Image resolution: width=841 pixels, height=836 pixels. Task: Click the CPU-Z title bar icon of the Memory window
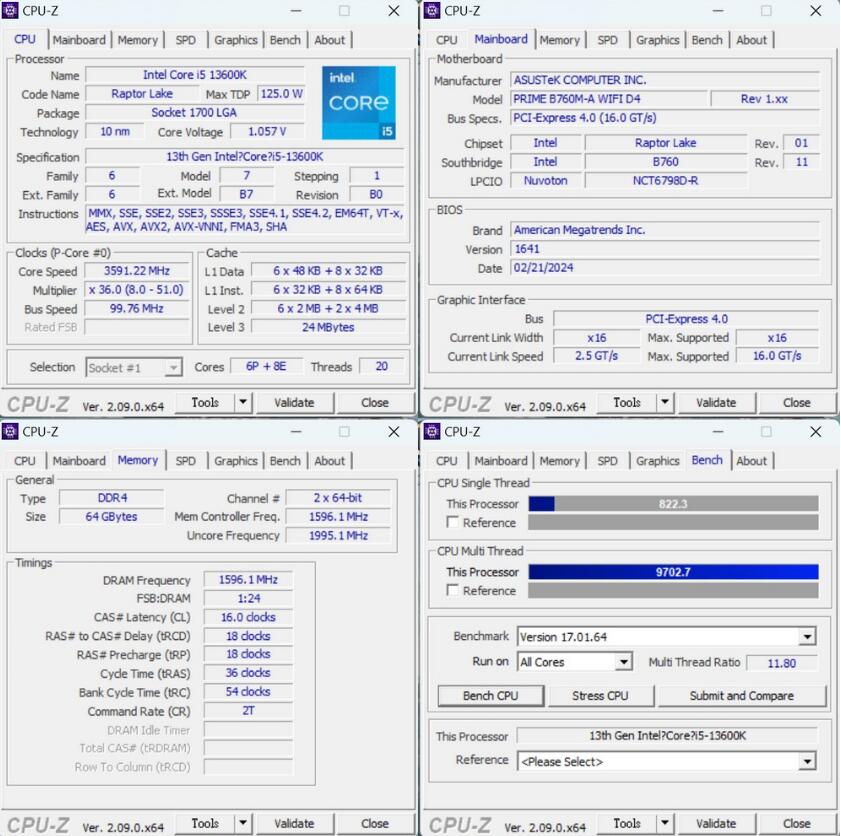11,432
